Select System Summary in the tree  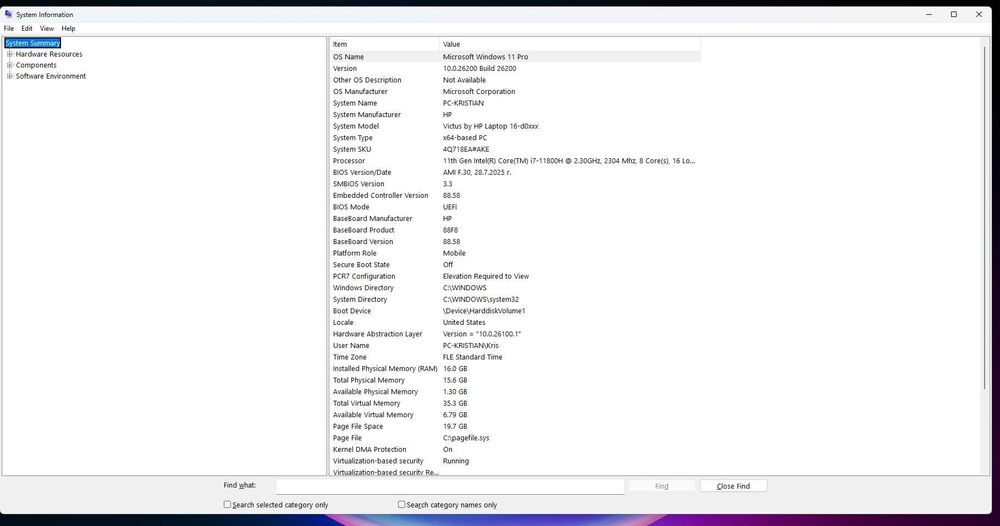click(x=33, y=43)
